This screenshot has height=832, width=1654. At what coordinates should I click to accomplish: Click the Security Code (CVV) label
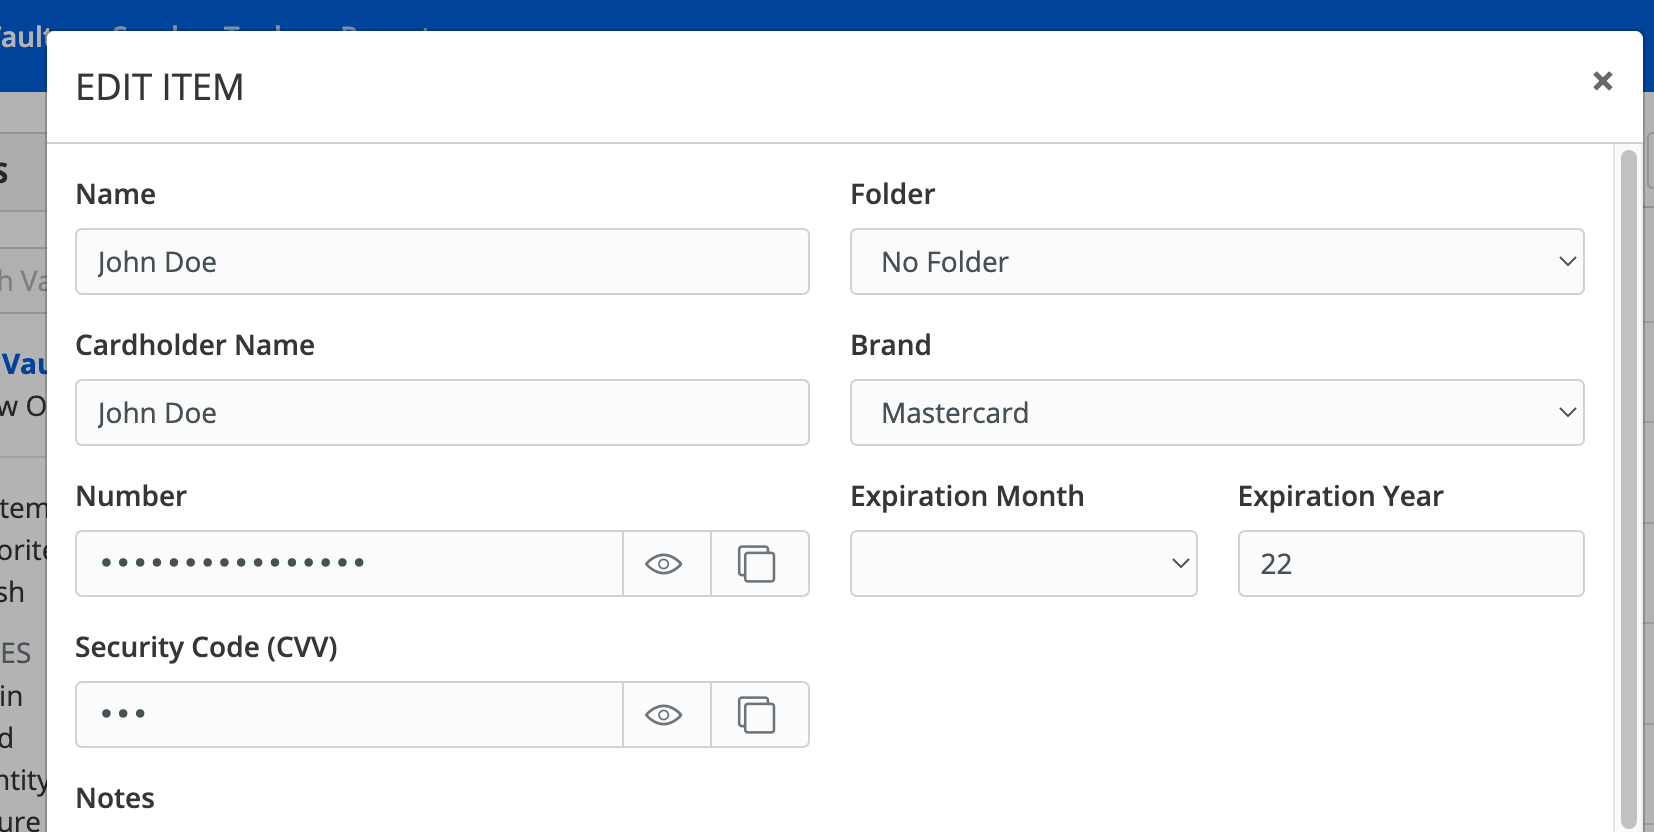(x=206, y=647)
